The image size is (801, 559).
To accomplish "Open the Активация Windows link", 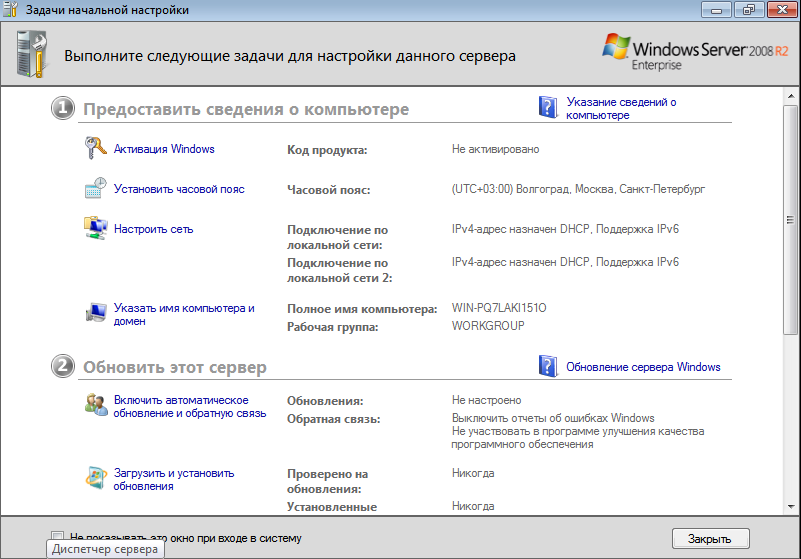I will tap(164, 149).
